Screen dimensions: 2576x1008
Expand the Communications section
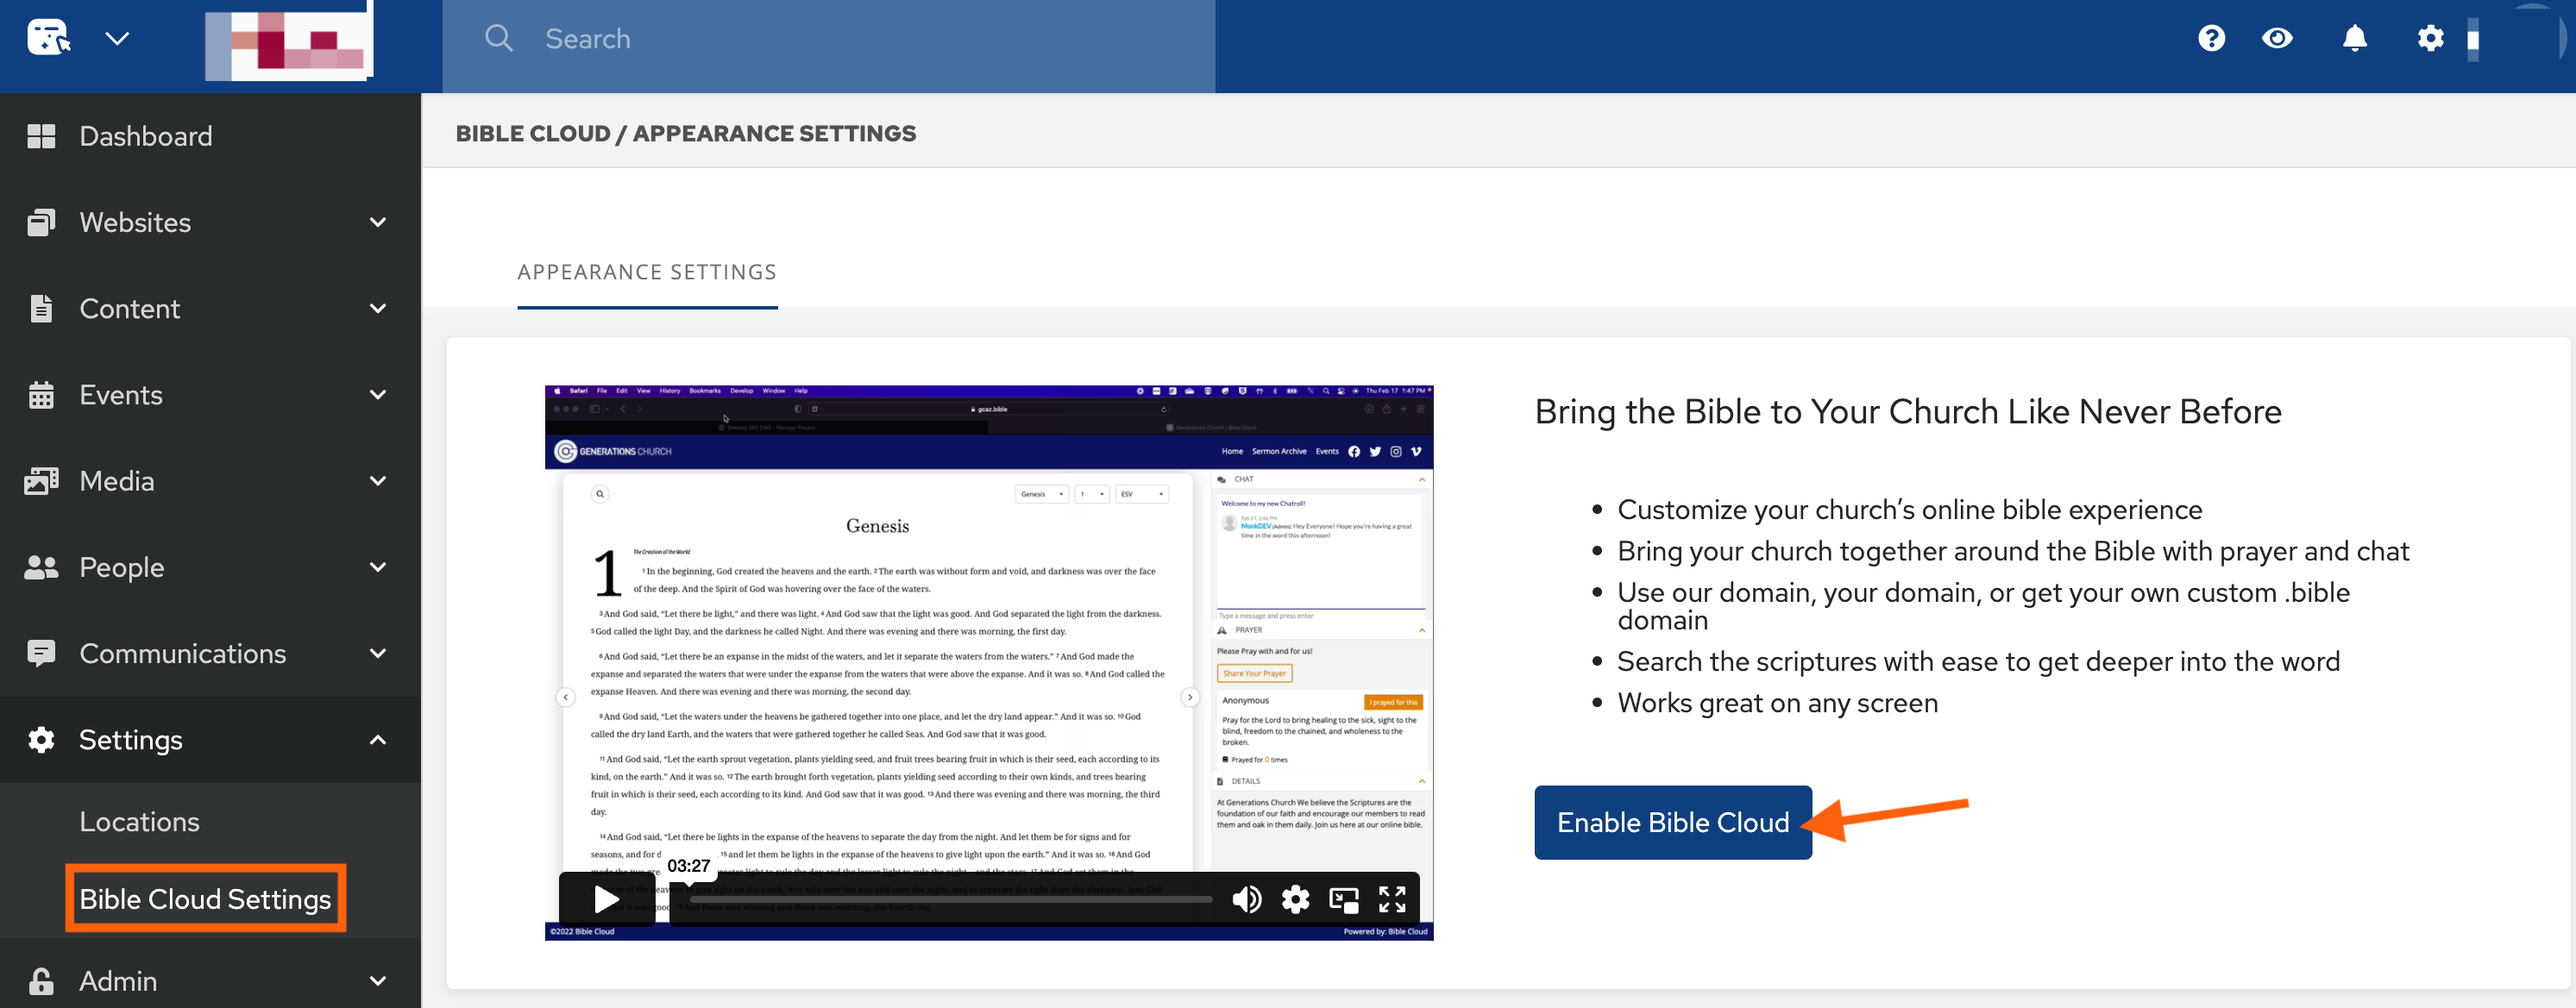[377, 653]
